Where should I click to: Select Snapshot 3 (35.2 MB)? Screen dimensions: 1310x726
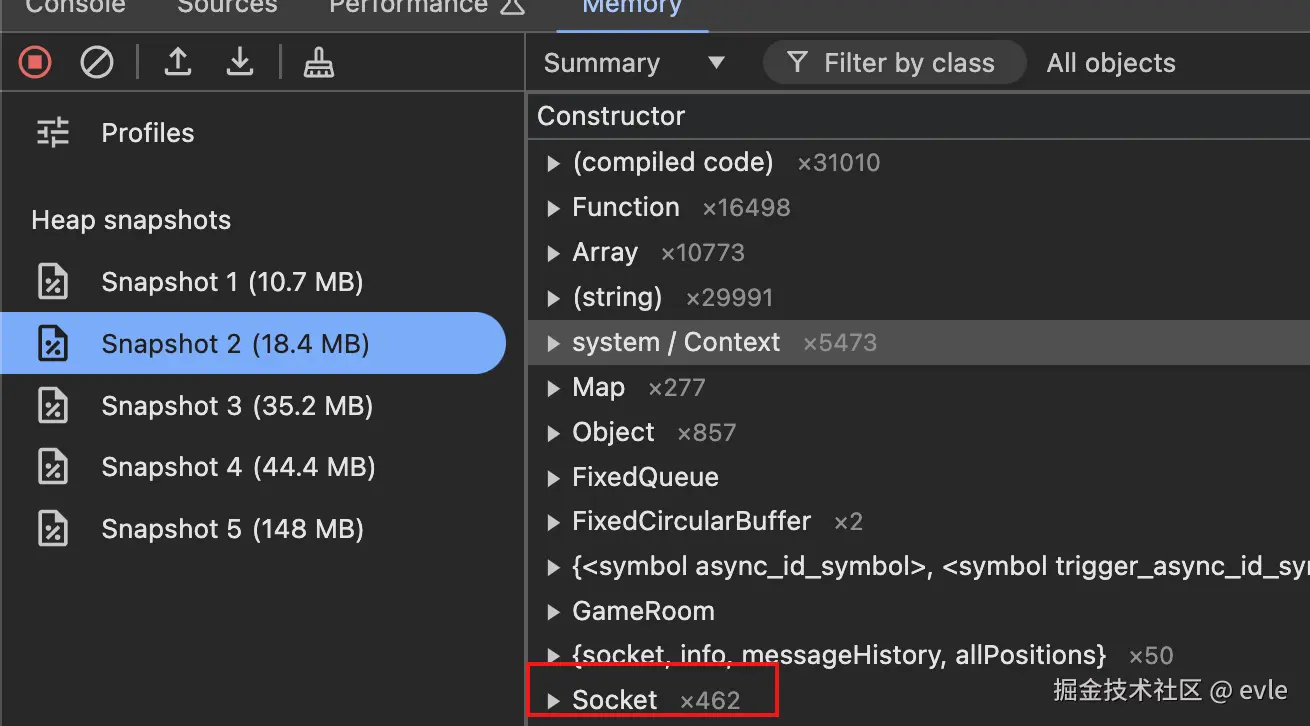236,406
